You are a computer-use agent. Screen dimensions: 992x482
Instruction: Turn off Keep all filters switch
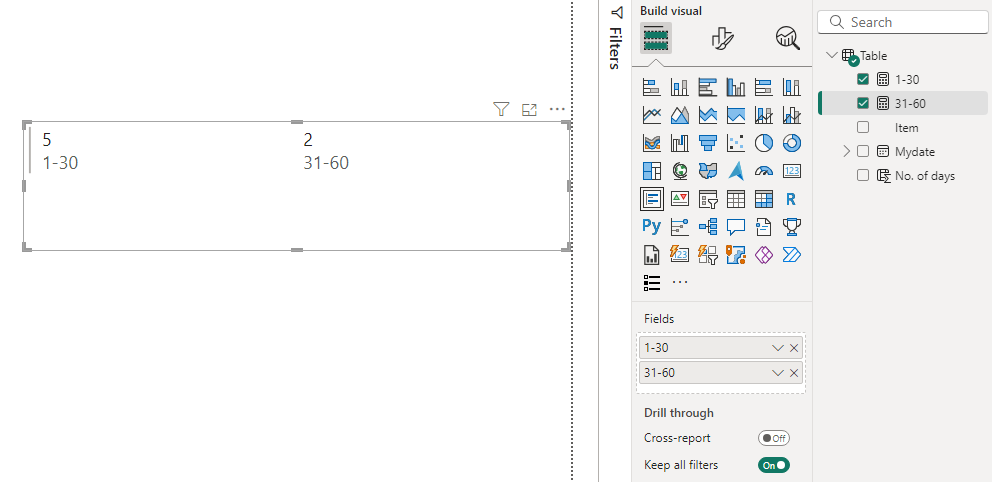point(774,465)
